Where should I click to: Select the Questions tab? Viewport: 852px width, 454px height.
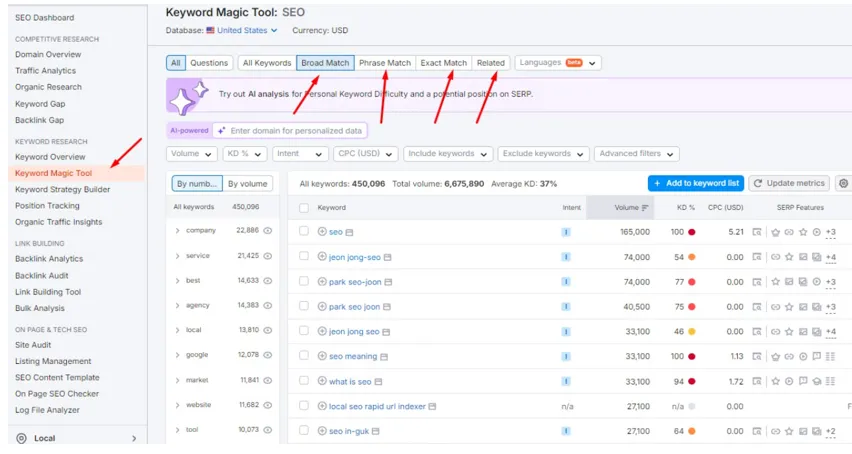point(209,63)
